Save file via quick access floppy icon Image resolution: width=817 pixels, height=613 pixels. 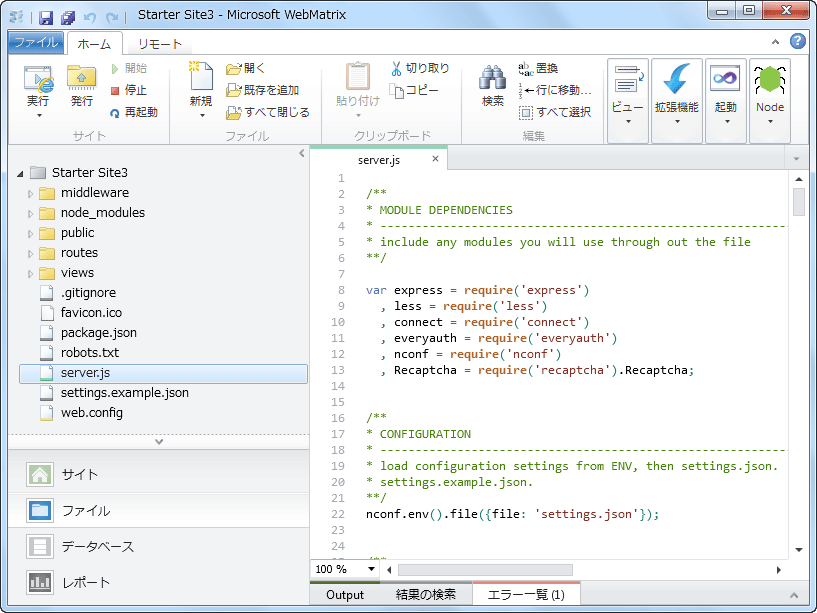click(x=46, y=18)
